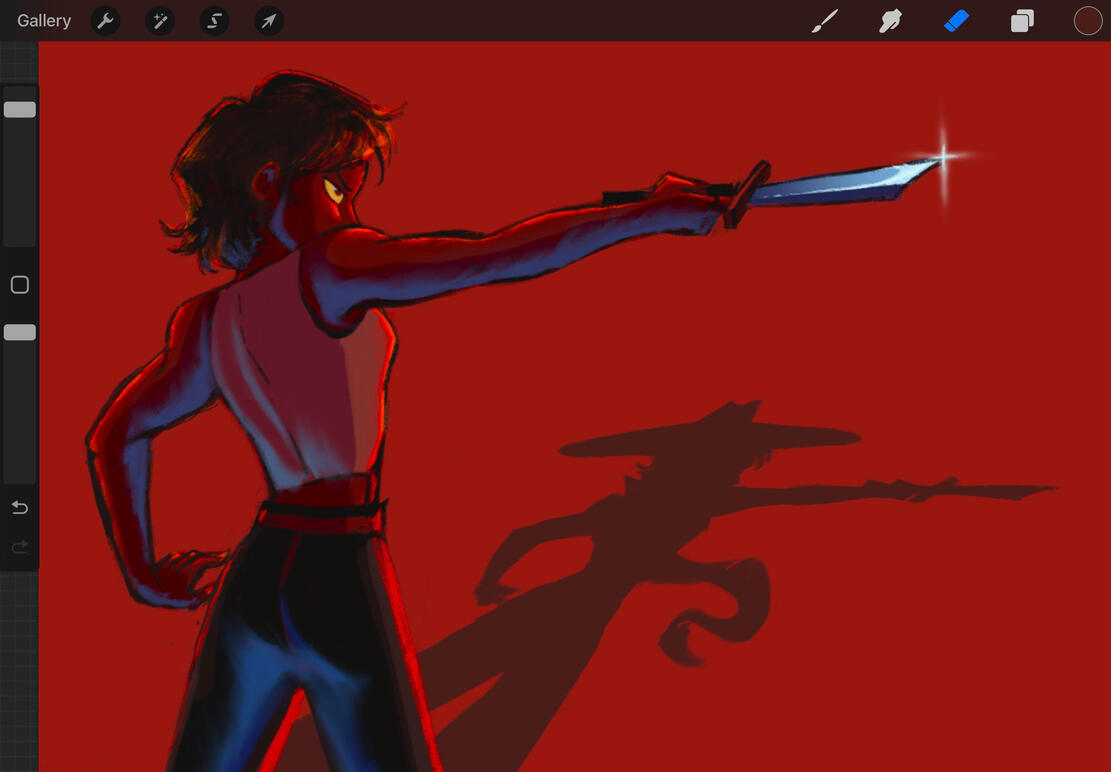Open the Actions wrench menu
The image size is (1111, 772).
[x=106, y=21]
